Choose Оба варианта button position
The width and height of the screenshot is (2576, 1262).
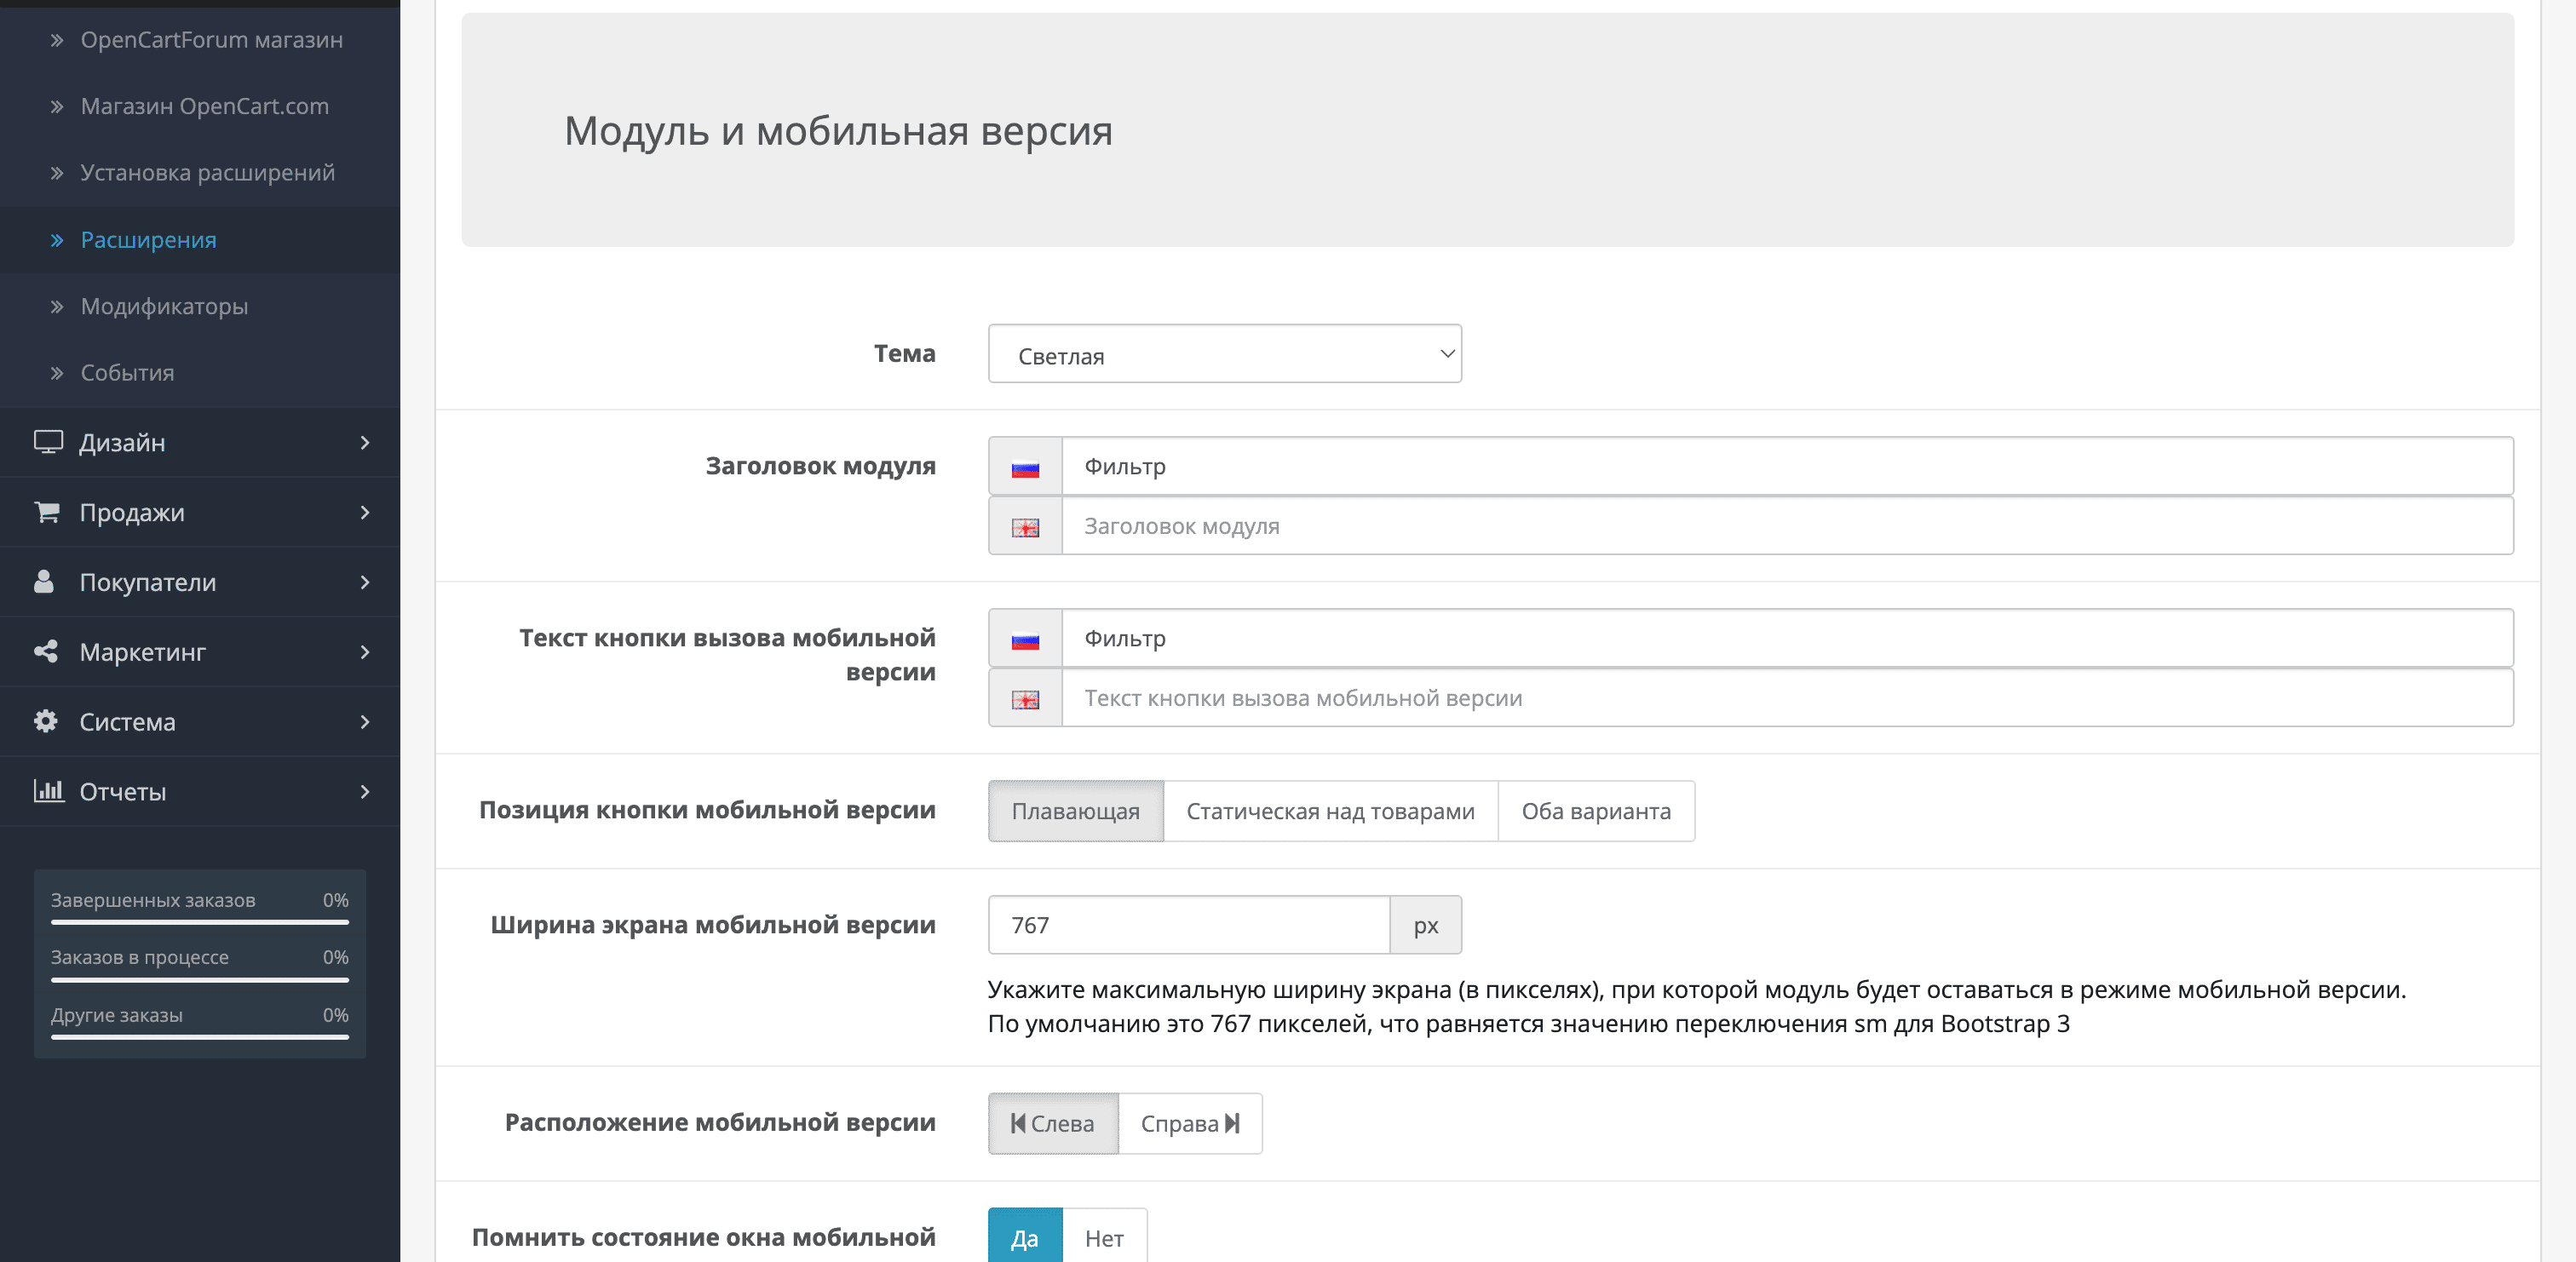click(1596, 811)
